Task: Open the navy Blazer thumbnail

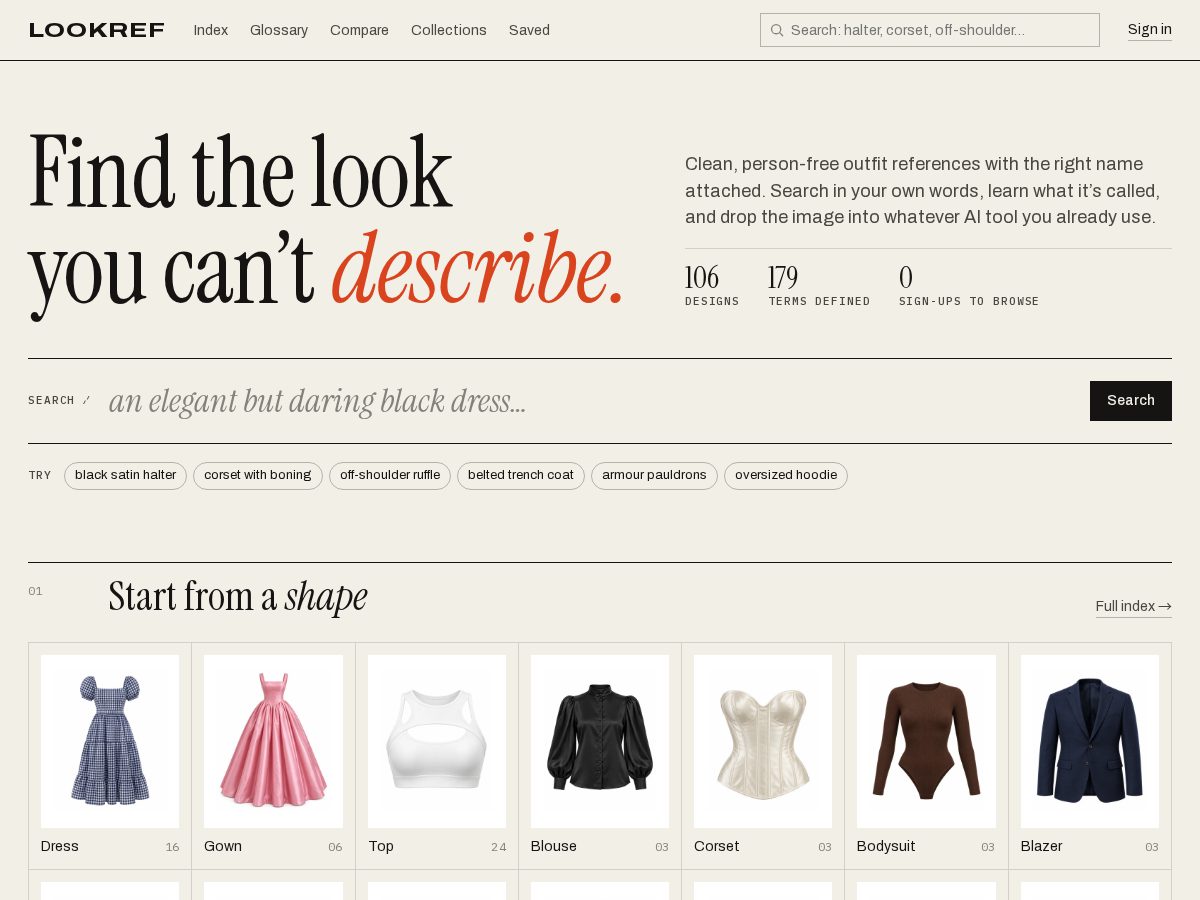Action: [1090, 741]
